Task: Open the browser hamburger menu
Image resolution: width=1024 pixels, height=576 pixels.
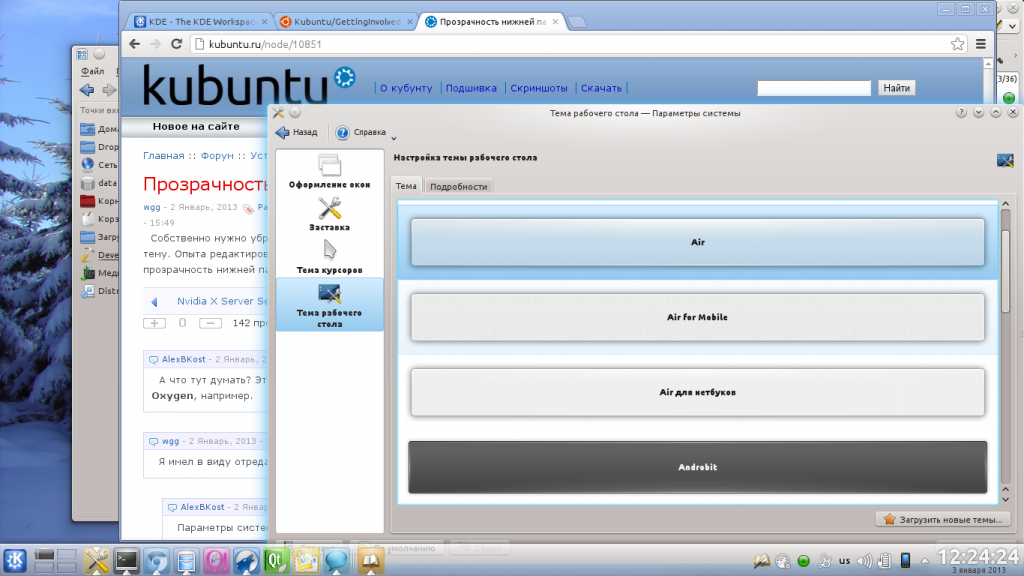Action: [x=981, y=44]
